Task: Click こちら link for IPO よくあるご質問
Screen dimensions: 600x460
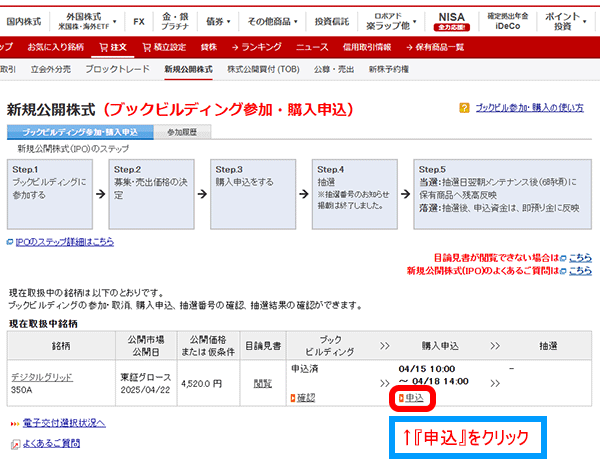Action: coord(580,271)
